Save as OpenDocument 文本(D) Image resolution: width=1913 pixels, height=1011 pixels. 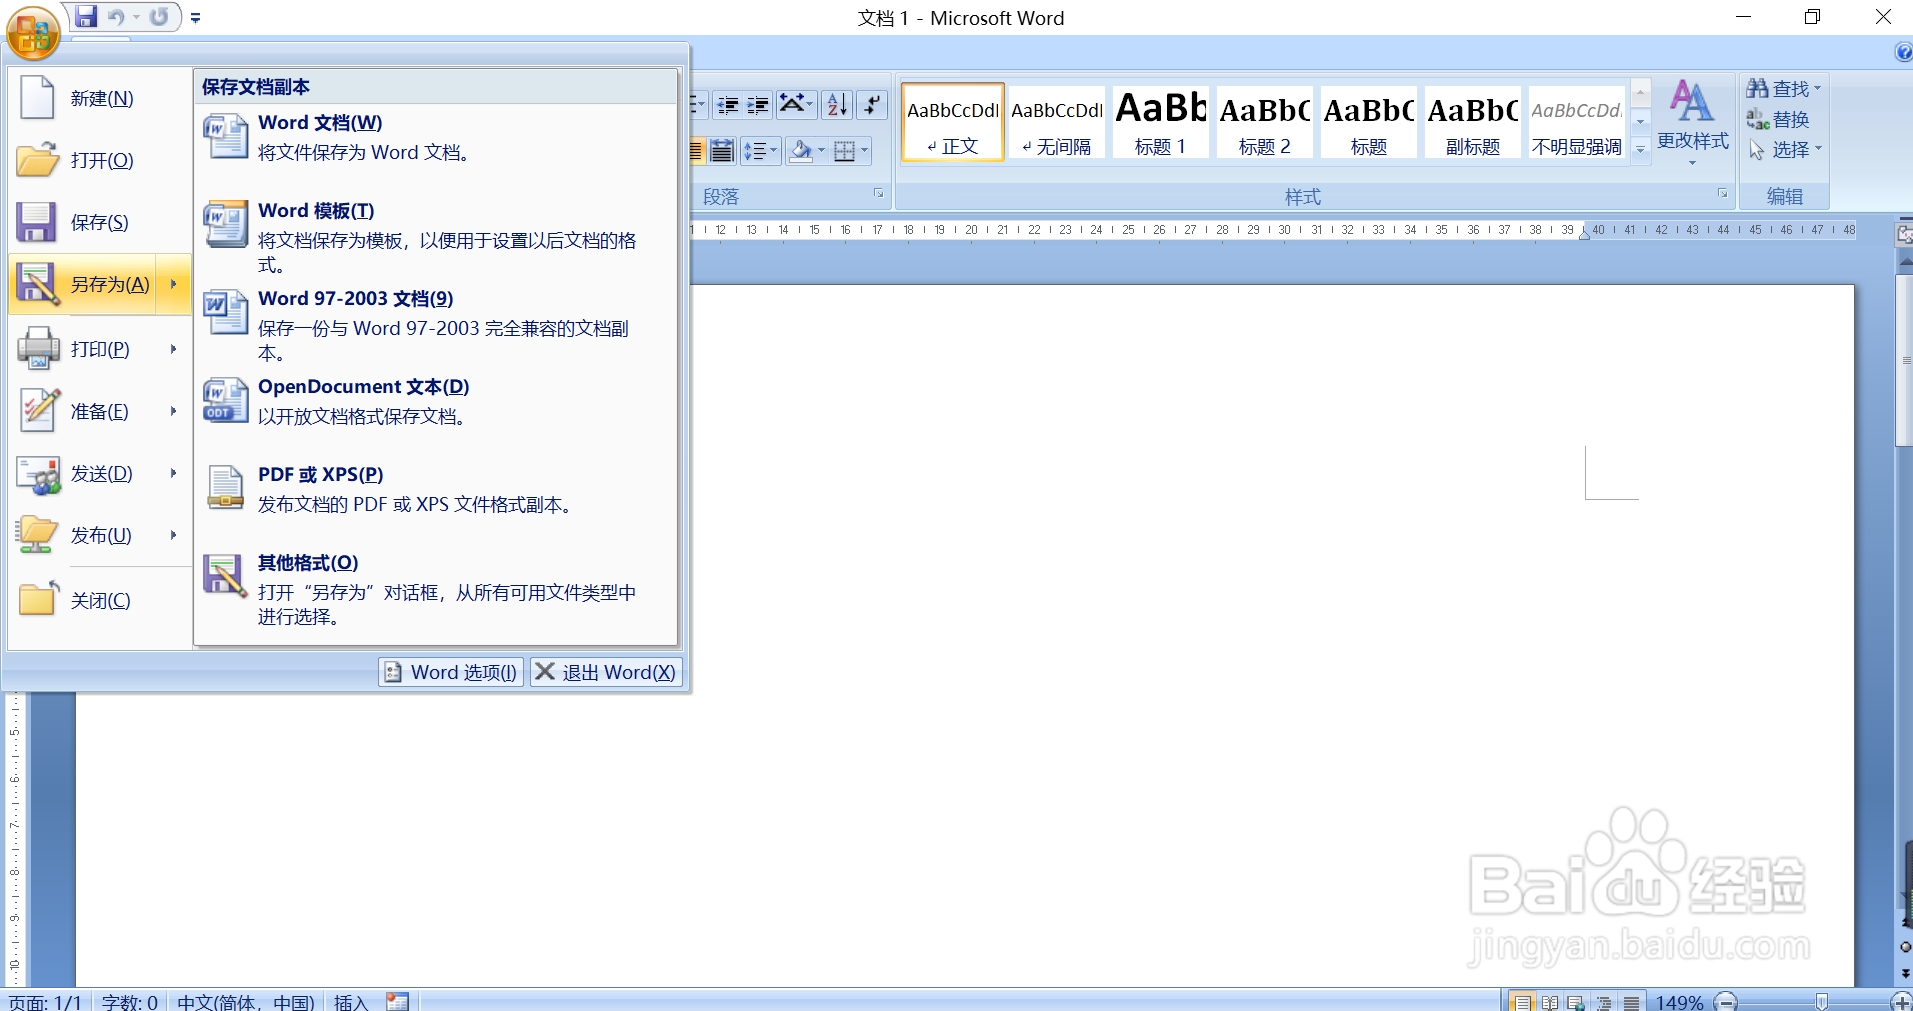coord(436,401)
